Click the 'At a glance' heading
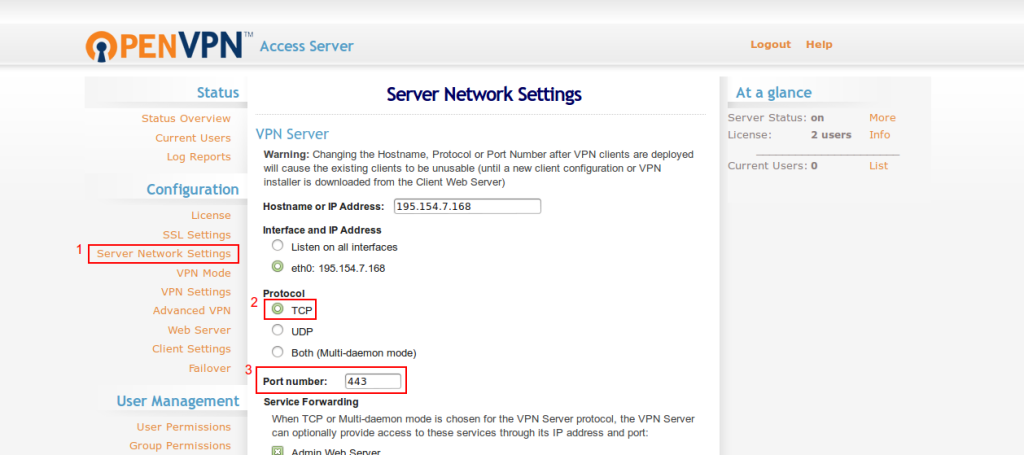The image size is (1024, 455). [x=774, y=93]
